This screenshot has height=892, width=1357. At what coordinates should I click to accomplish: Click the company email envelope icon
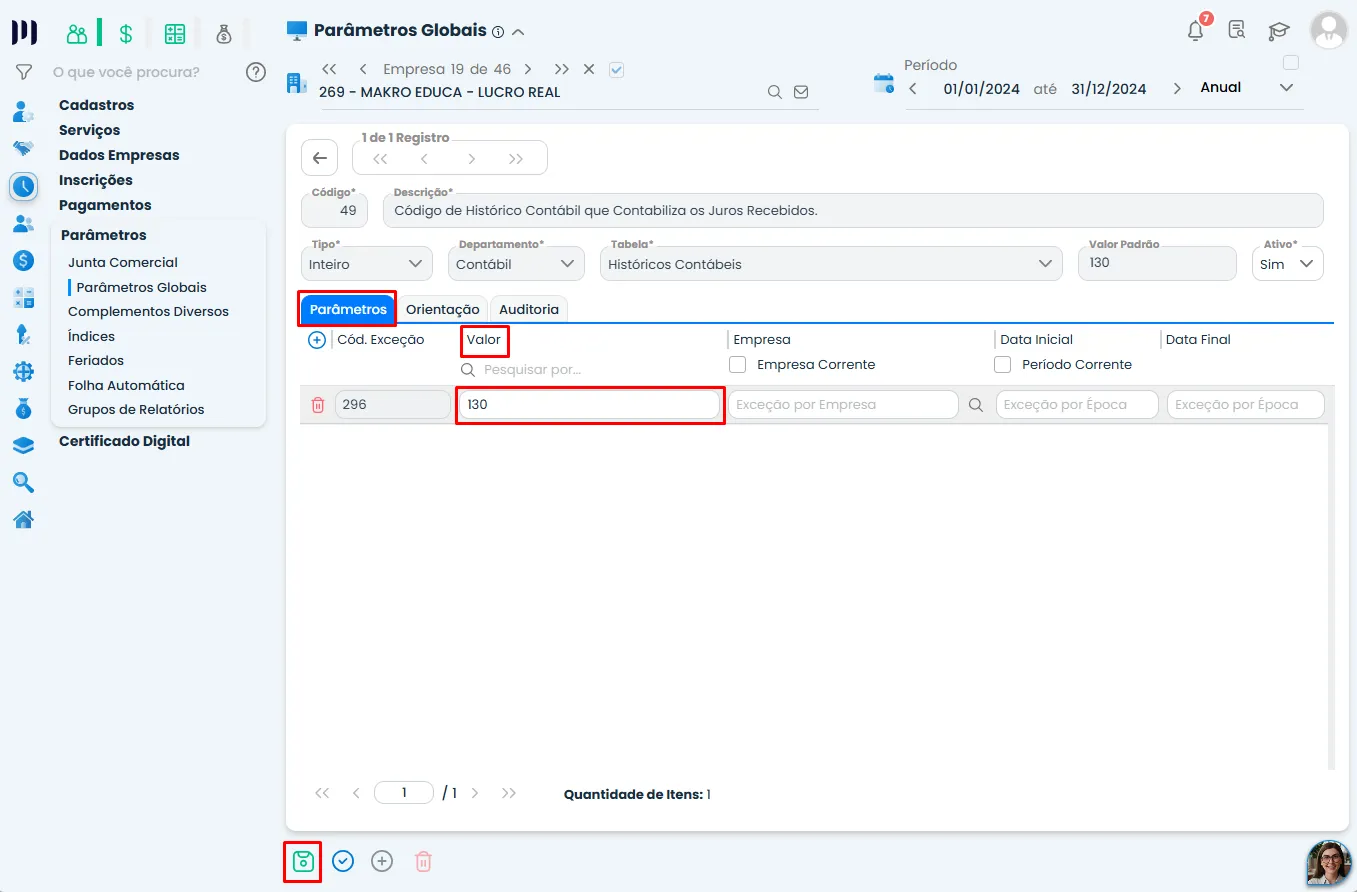pyautogui.click(x=801, y=92)
